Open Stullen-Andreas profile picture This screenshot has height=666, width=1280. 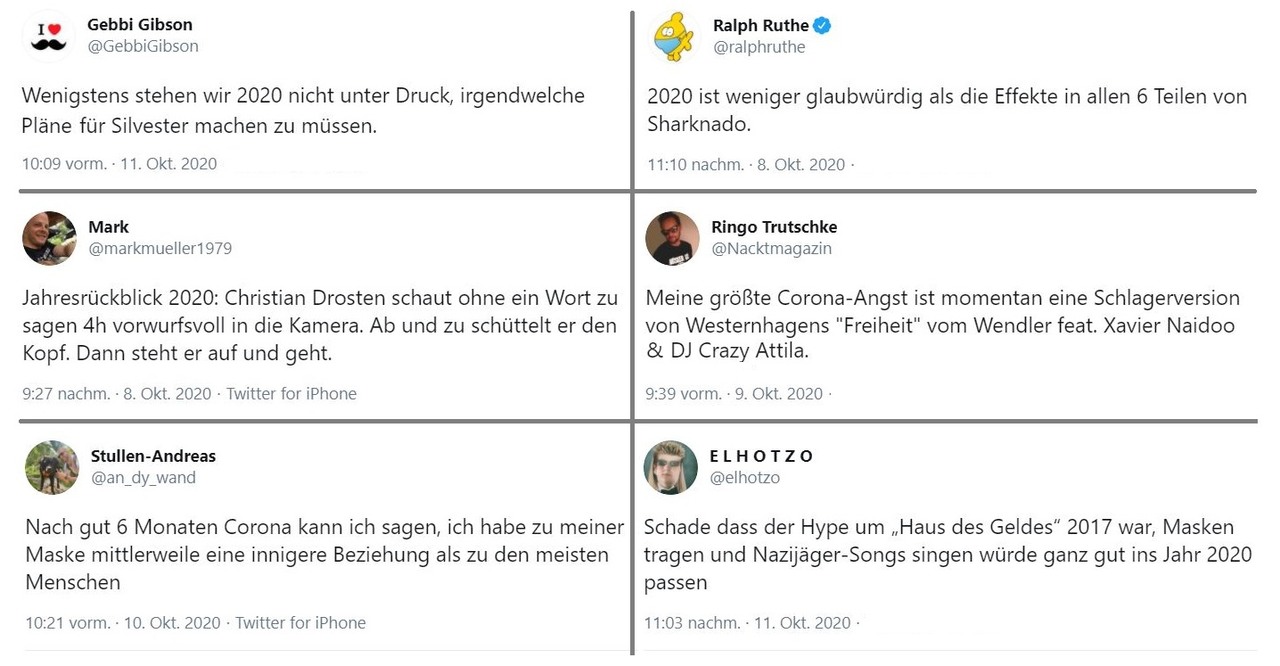[x=52, y=467]
